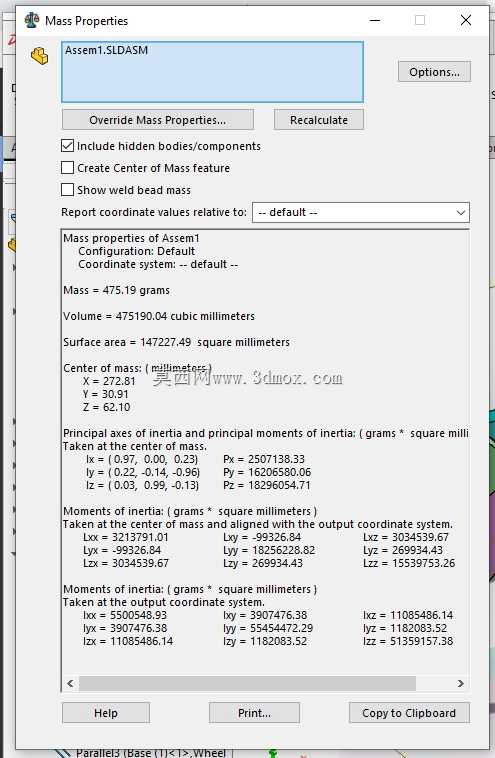Screen dimensions: 495x758
Task: Click the results scrollbar left arrow
Action: click(71, 683)
